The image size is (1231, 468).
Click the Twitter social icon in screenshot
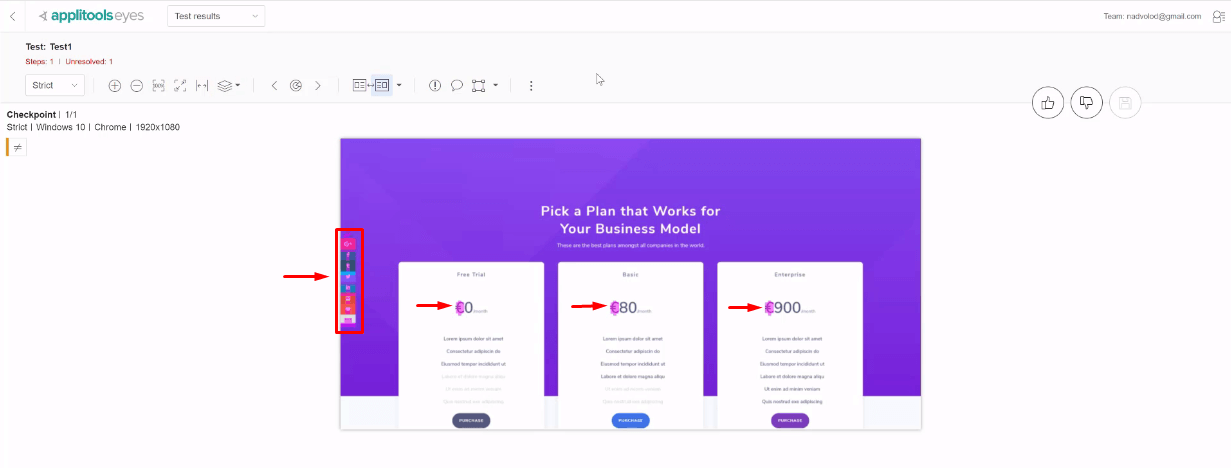[x=349, y=276]
